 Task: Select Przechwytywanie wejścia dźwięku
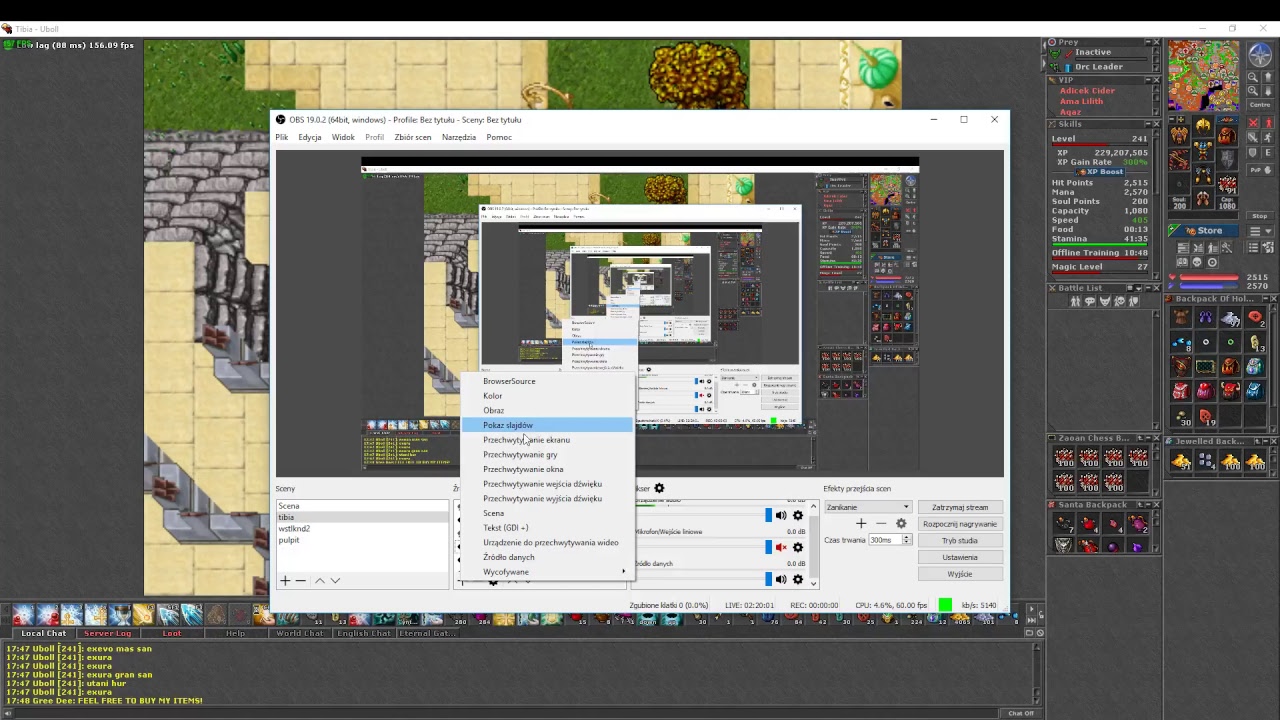[x=547, y=484]
